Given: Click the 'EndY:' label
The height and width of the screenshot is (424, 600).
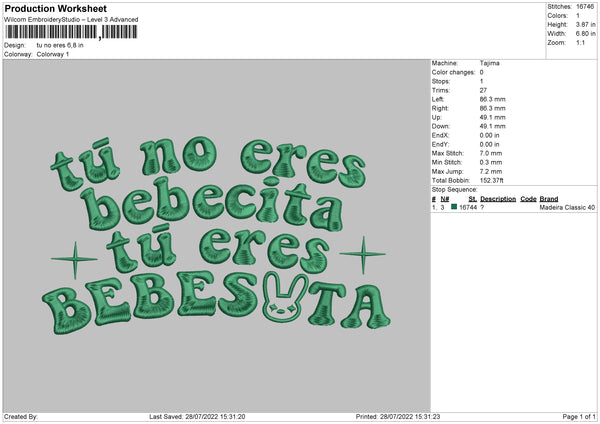Looking at the screenshot, I should tap(440, 144).
